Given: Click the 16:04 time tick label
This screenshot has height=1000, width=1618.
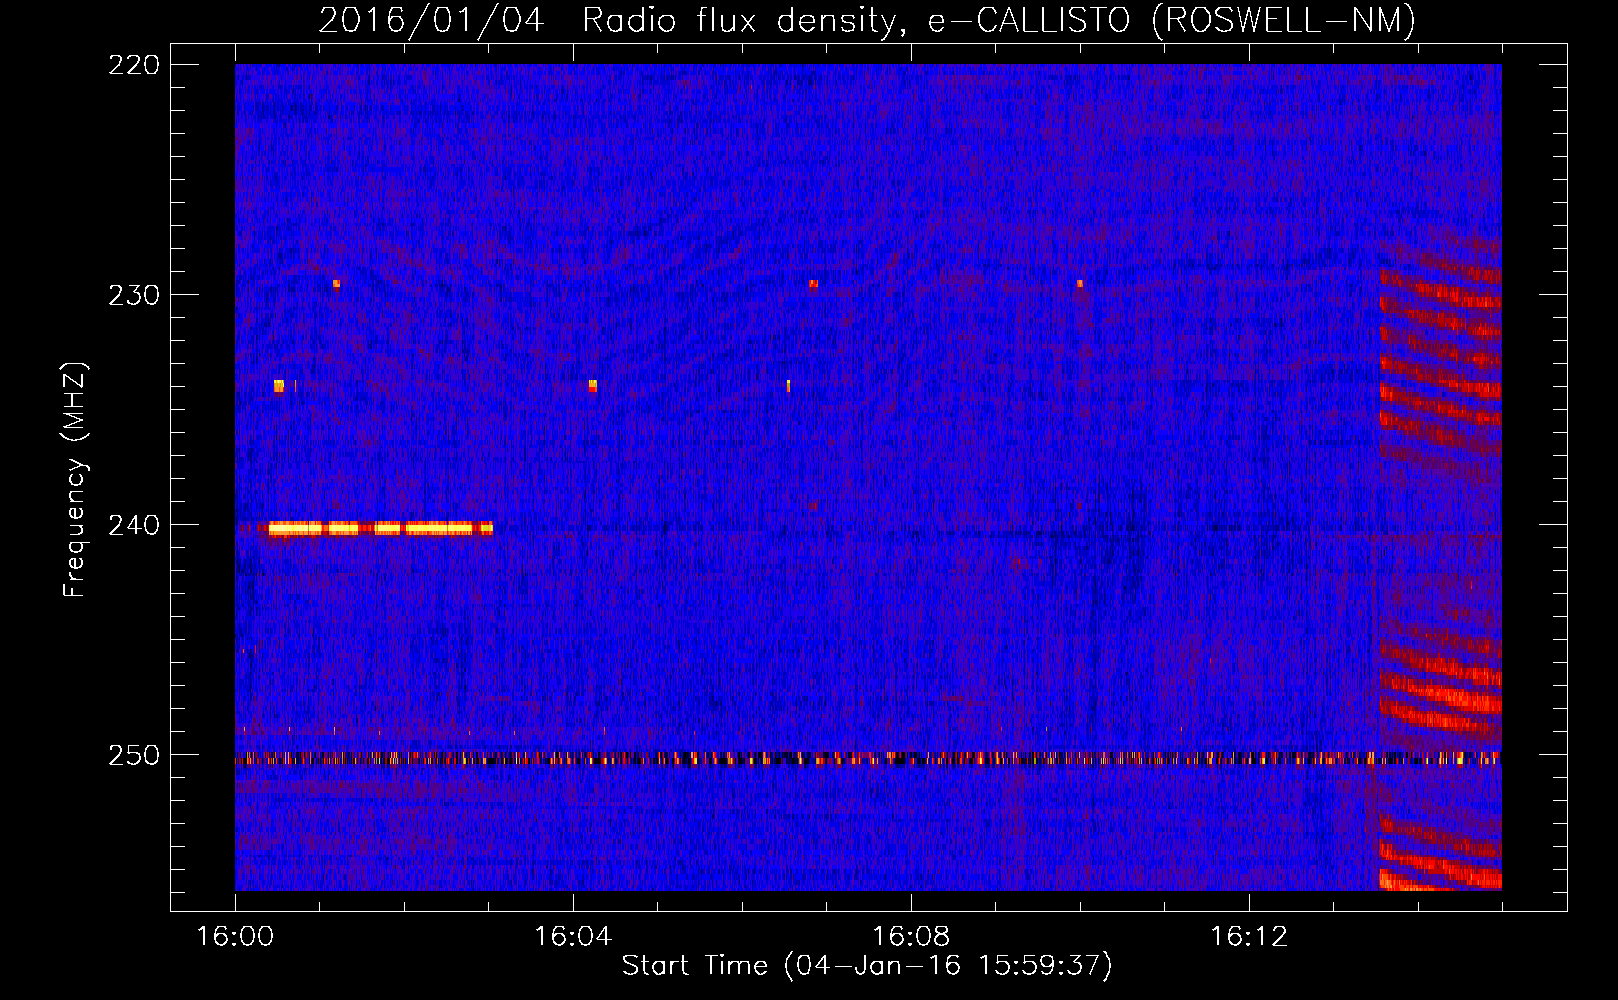Looking at the screenshot, I should click(x=573, y=937).
